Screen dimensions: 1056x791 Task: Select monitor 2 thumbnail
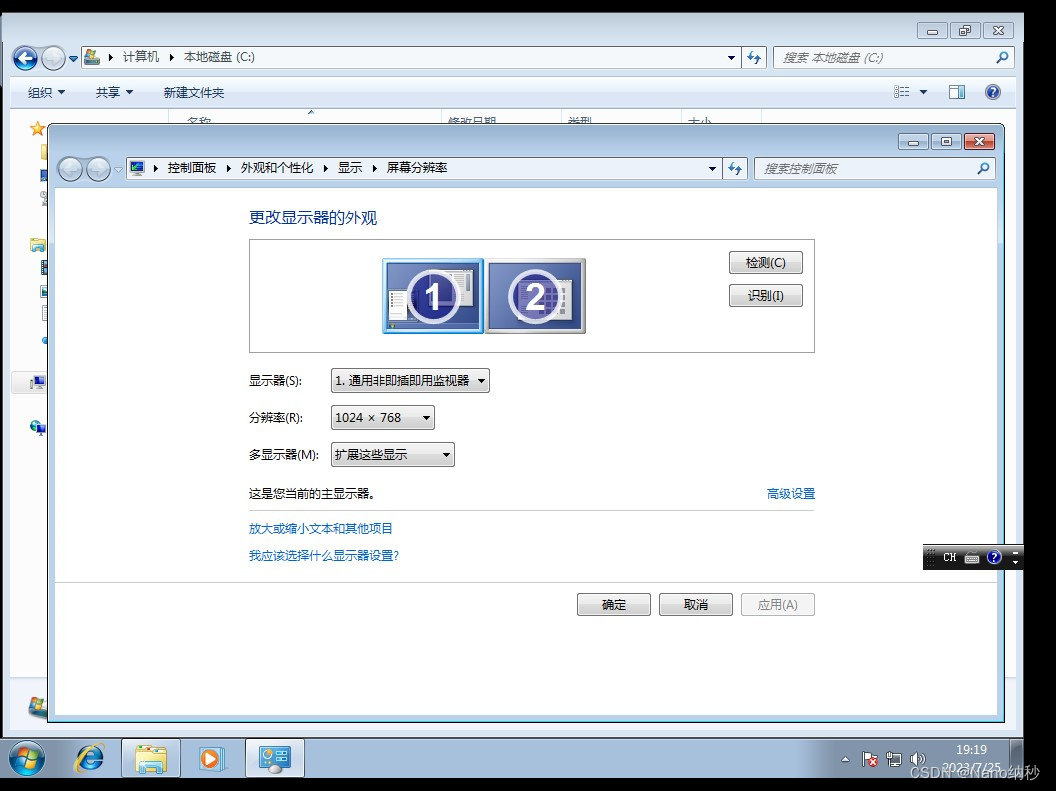[x=535, y=296]
